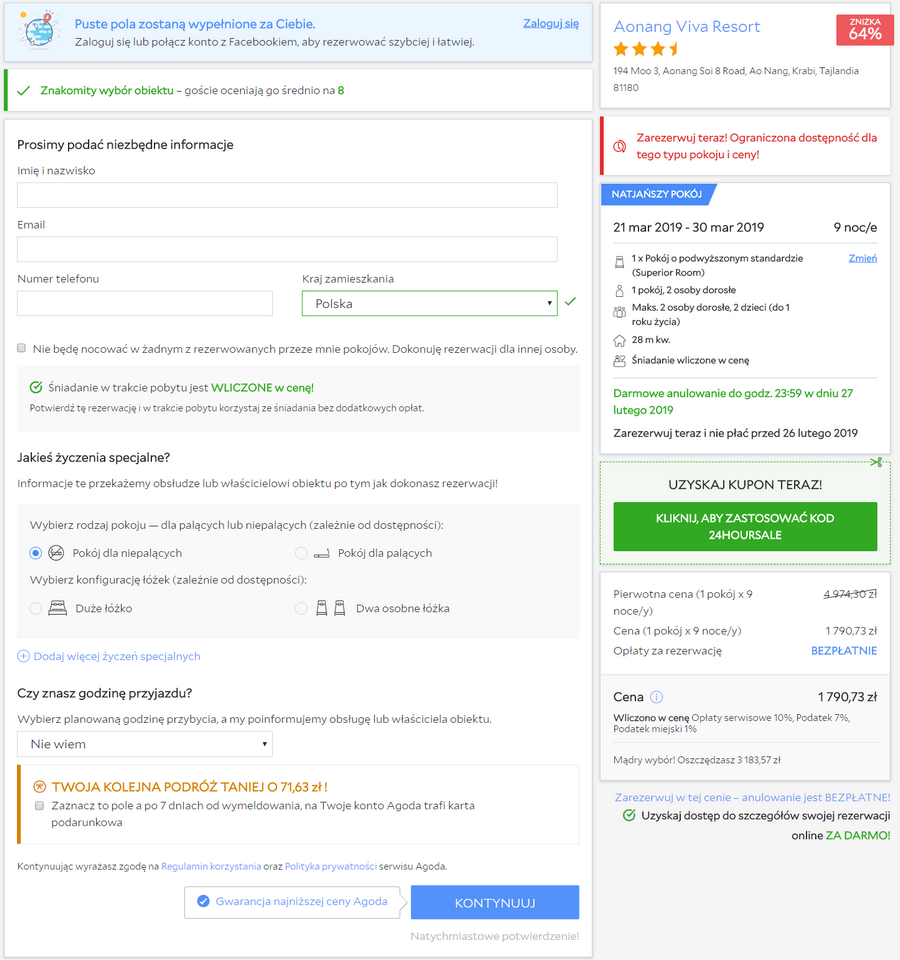The width and height of the screenshot is (900, 960).
Task: Click the Zmień link for the room
Action: click(x=862, y=258)
